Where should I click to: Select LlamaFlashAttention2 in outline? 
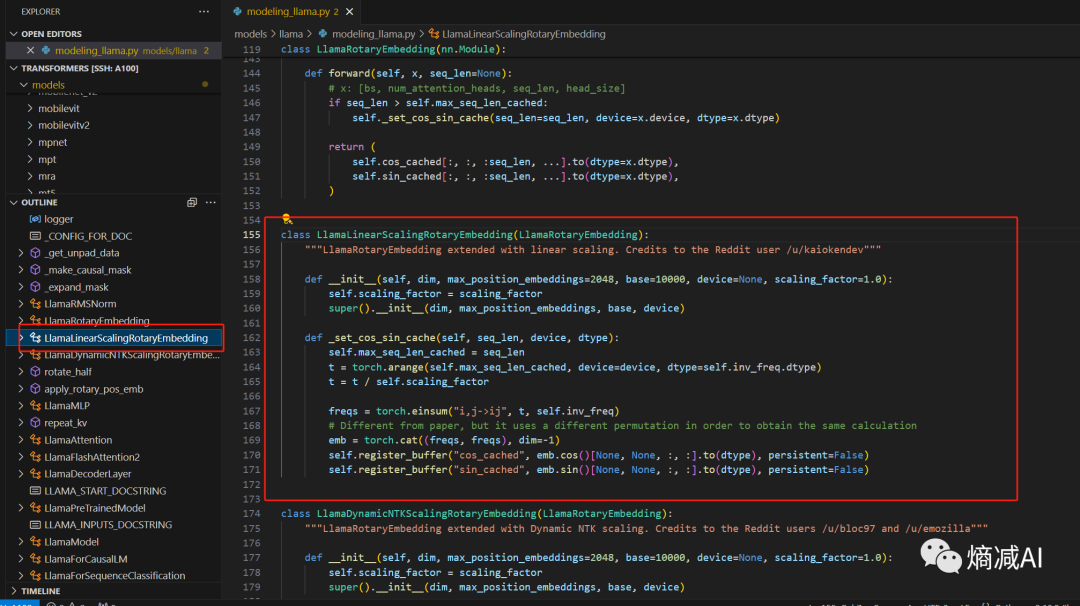(92, 457)
